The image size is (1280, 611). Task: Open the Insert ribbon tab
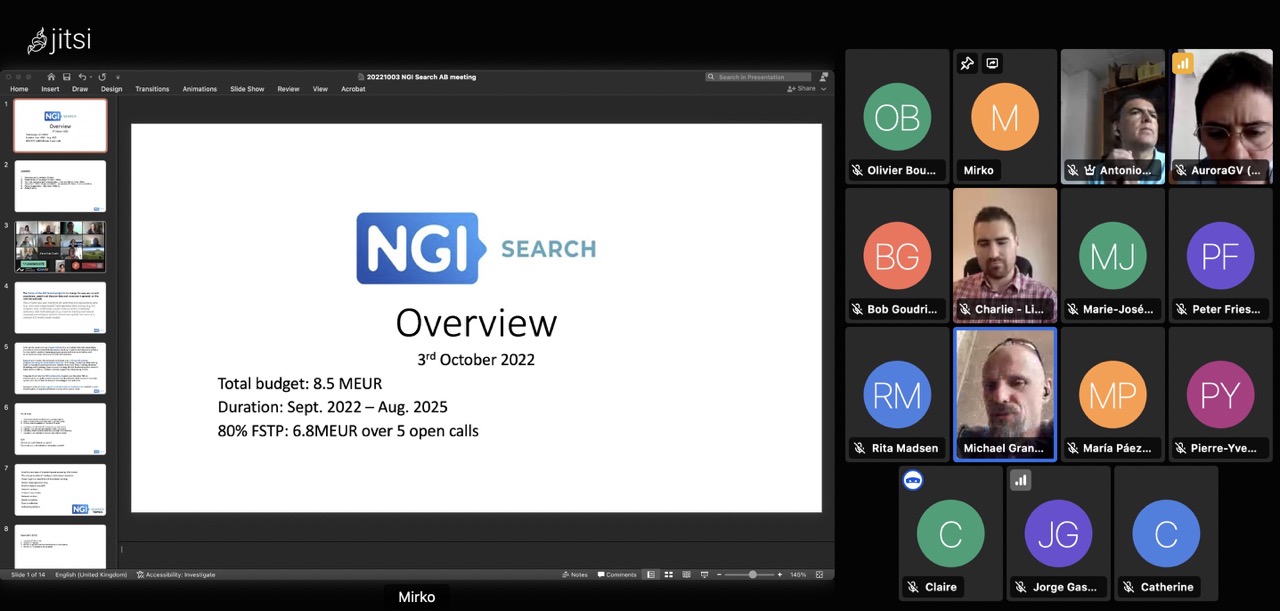click(x=50, y=89)
